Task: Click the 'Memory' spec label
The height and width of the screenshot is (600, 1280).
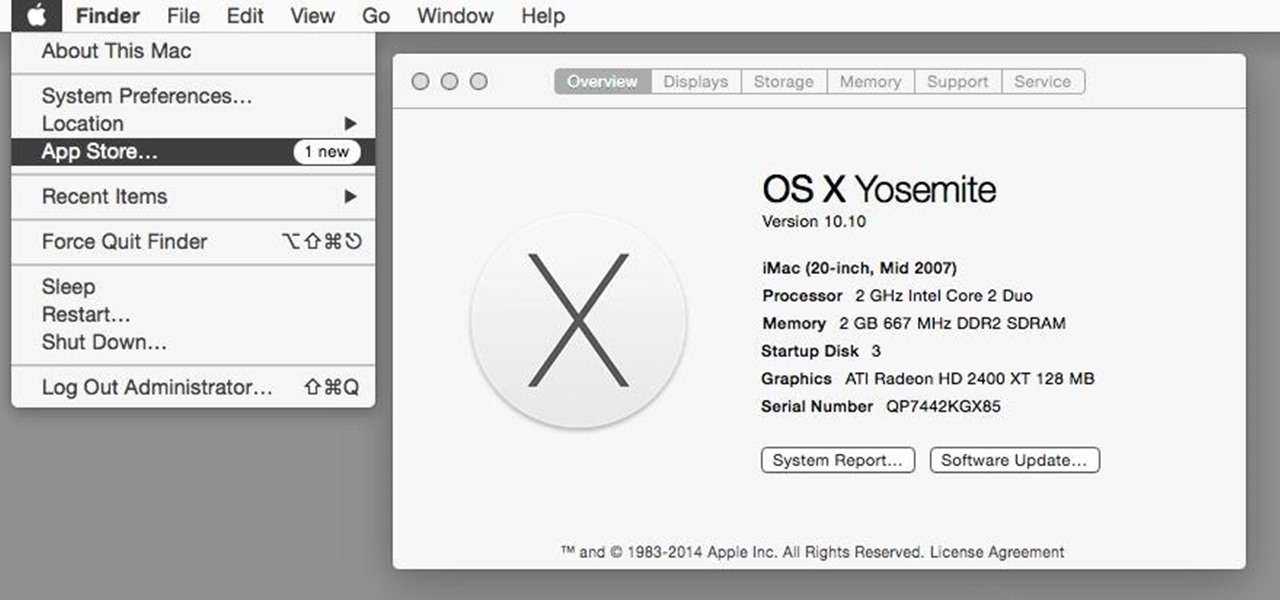Action: 794,324
